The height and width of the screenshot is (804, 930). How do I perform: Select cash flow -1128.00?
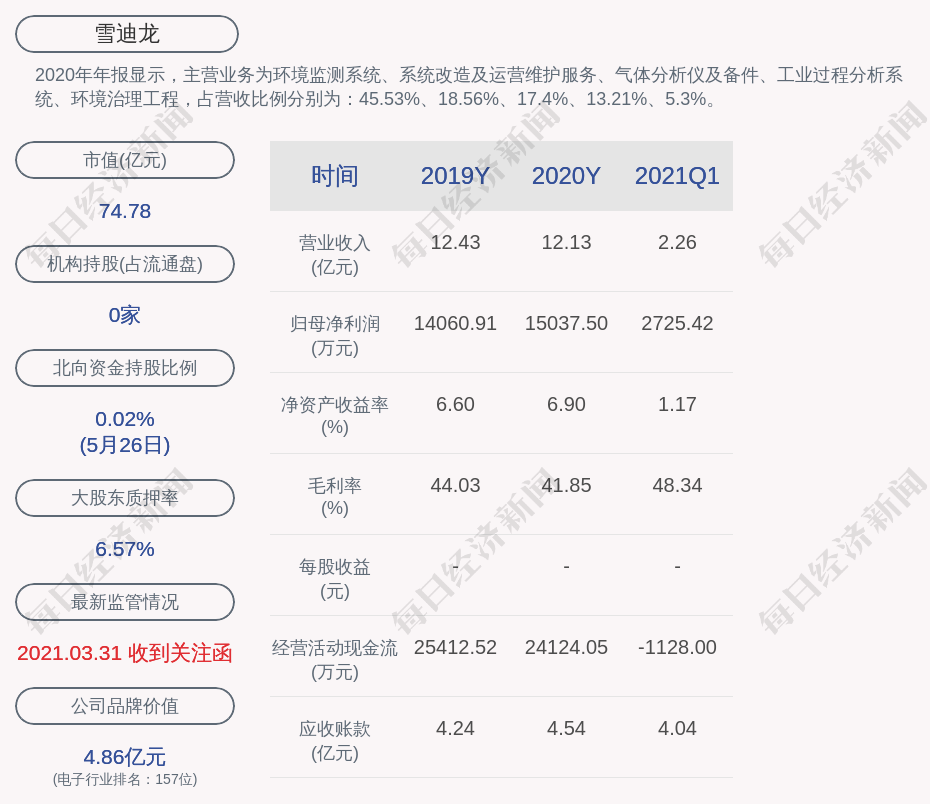point(677,647)
